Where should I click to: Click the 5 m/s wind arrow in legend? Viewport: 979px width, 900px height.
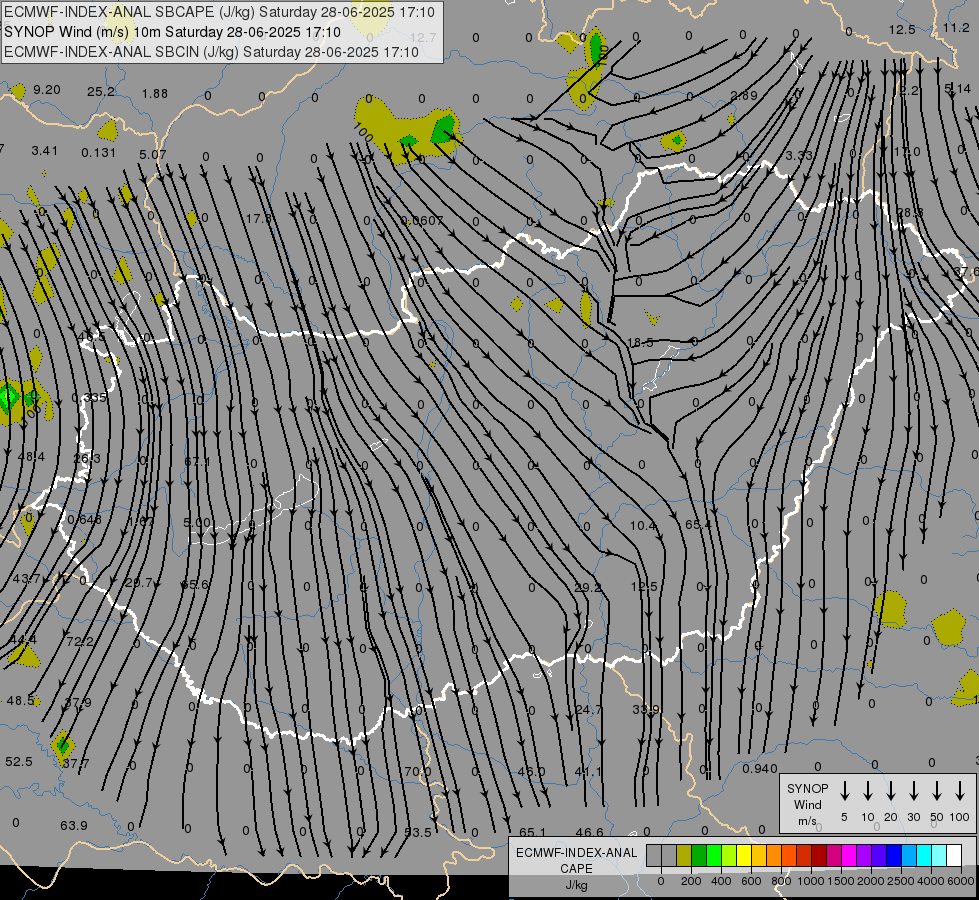(x=845, y=791)
